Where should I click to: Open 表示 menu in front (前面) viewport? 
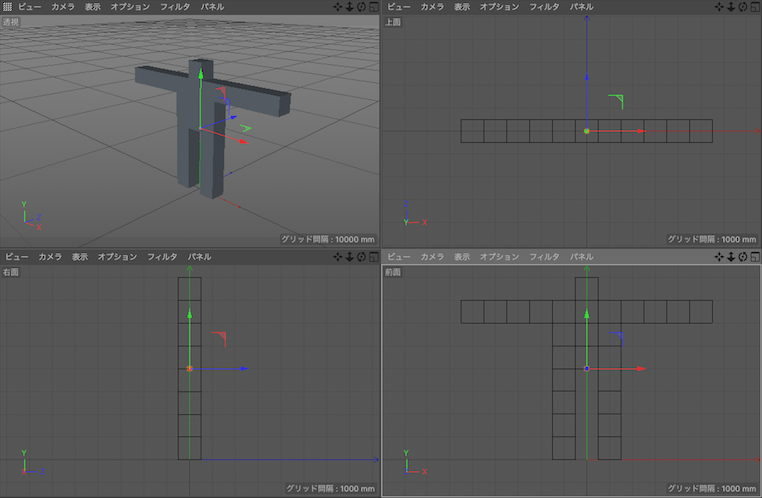point(462,257)
